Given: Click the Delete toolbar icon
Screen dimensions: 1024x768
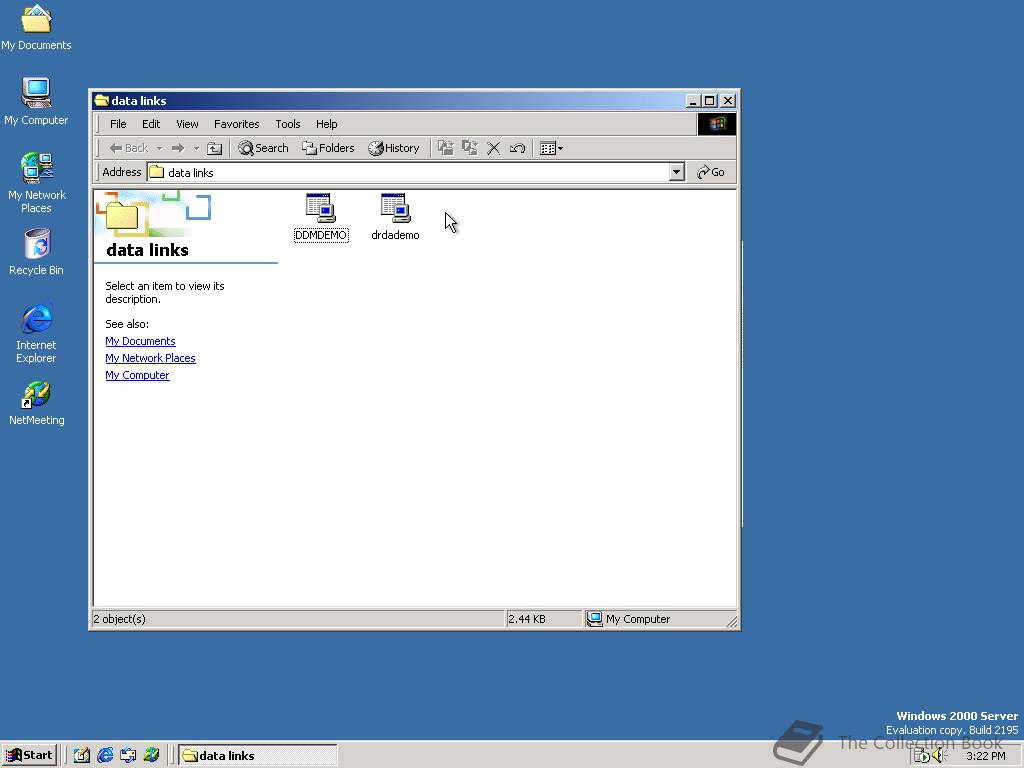Looking at the screenshot, I should 494,148.
